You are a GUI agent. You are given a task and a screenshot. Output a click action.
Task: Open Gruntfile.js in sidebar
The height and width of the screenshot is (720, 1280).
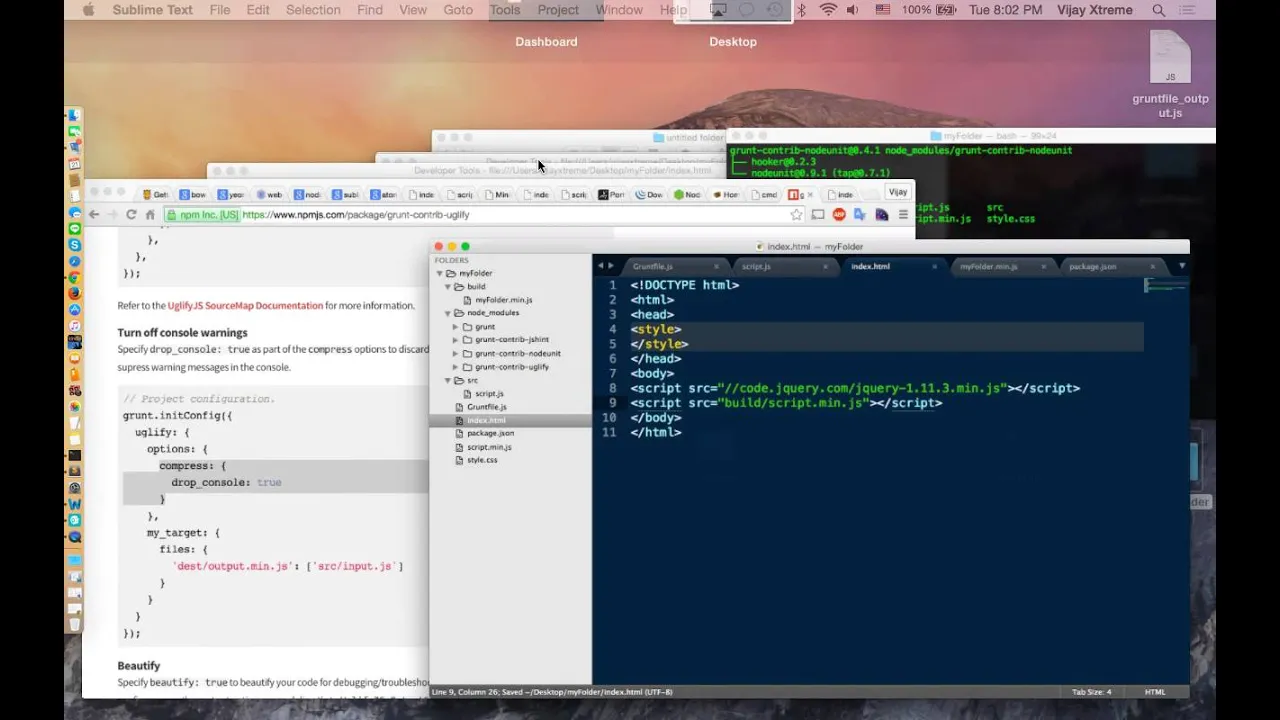[x=487, y=407]
